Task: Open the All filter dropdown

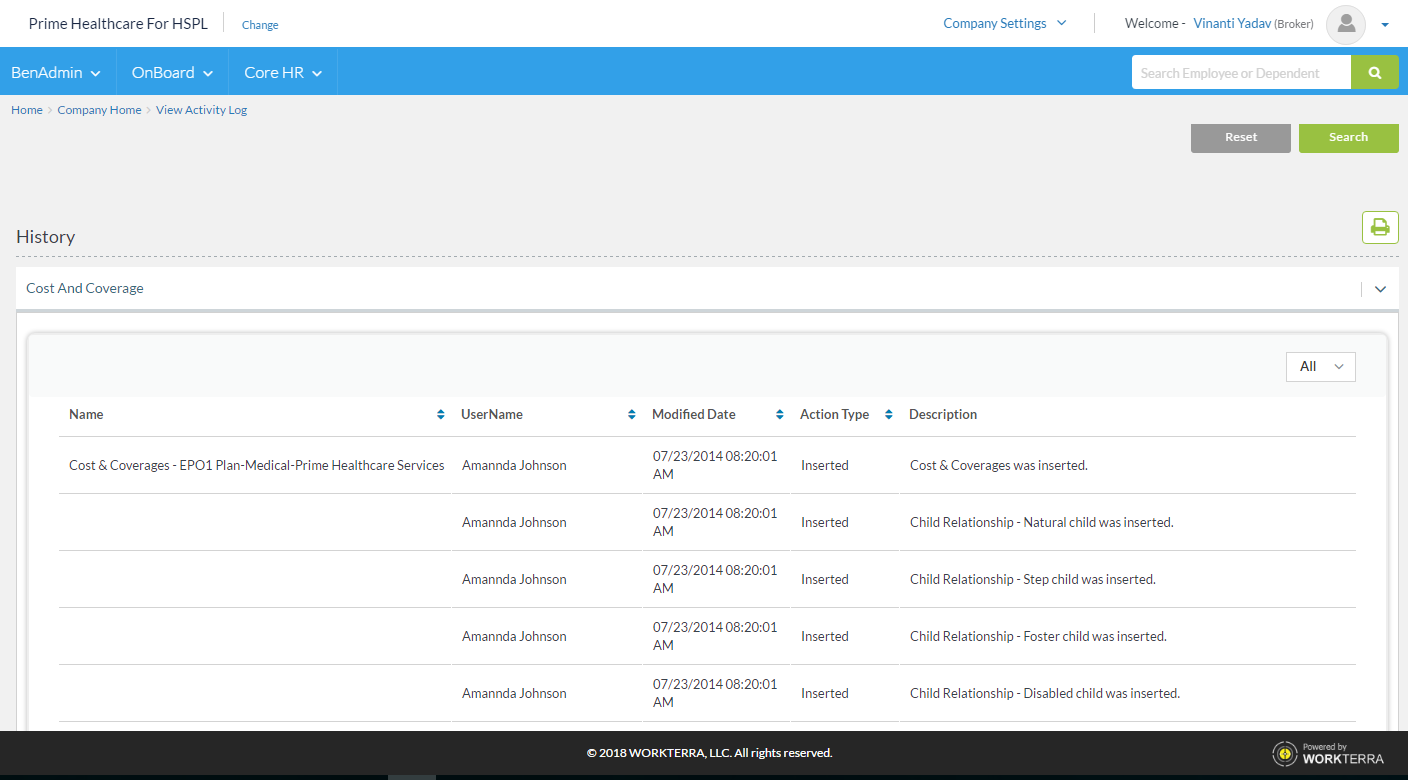Action: click(x=1320, y=367)
